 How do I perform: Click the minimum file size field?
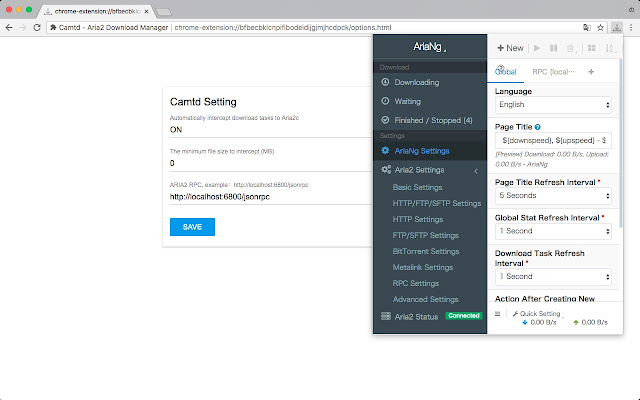pyautogui.click(x=271, y=163)
